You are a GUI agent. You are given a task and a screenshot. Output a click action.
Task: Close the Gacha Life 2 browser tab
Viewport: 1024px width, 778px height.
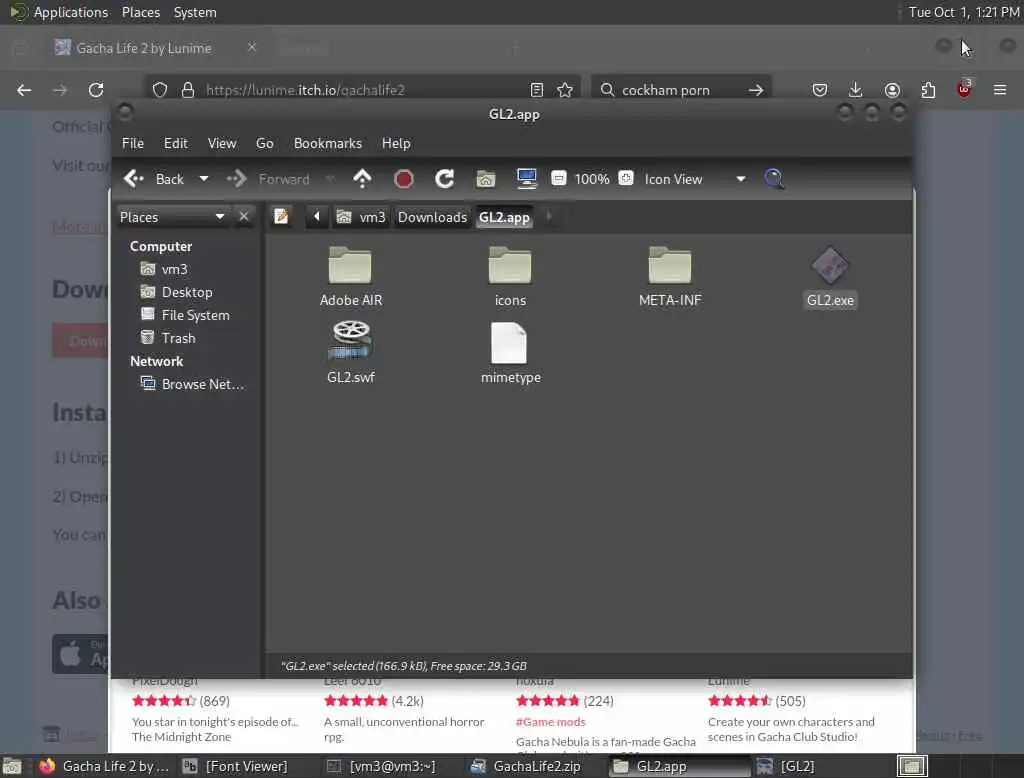[252, 47]
